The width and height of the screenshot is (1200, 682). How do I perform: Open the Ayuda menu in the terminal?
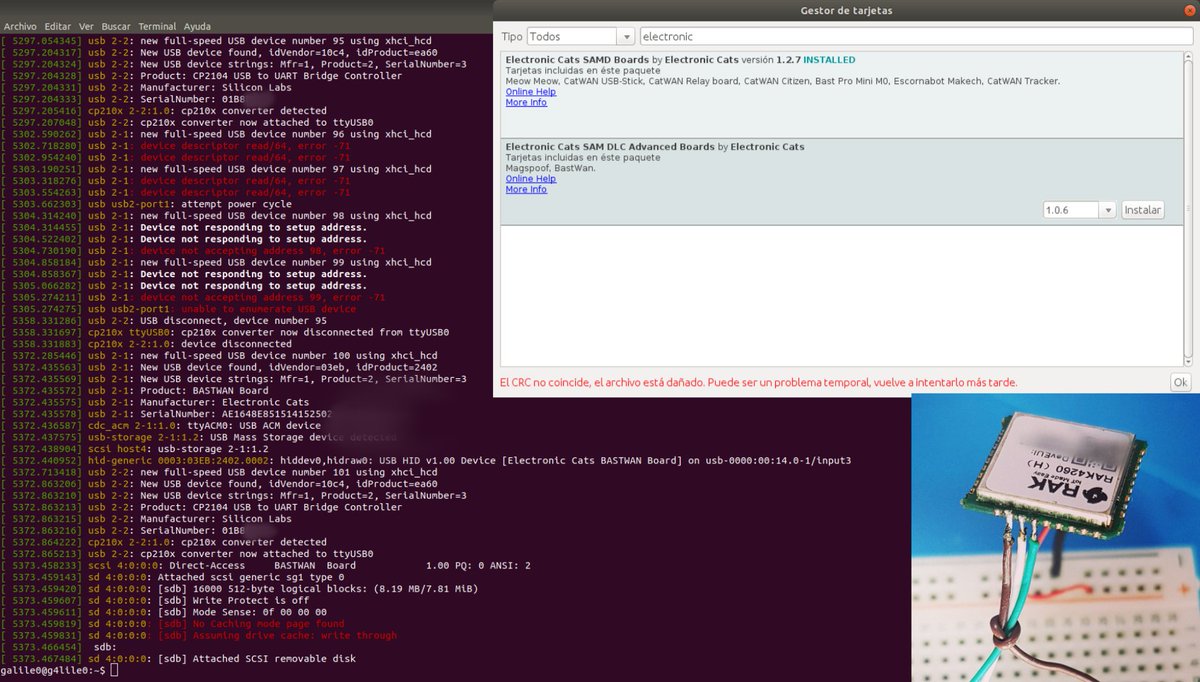(197, 26)
